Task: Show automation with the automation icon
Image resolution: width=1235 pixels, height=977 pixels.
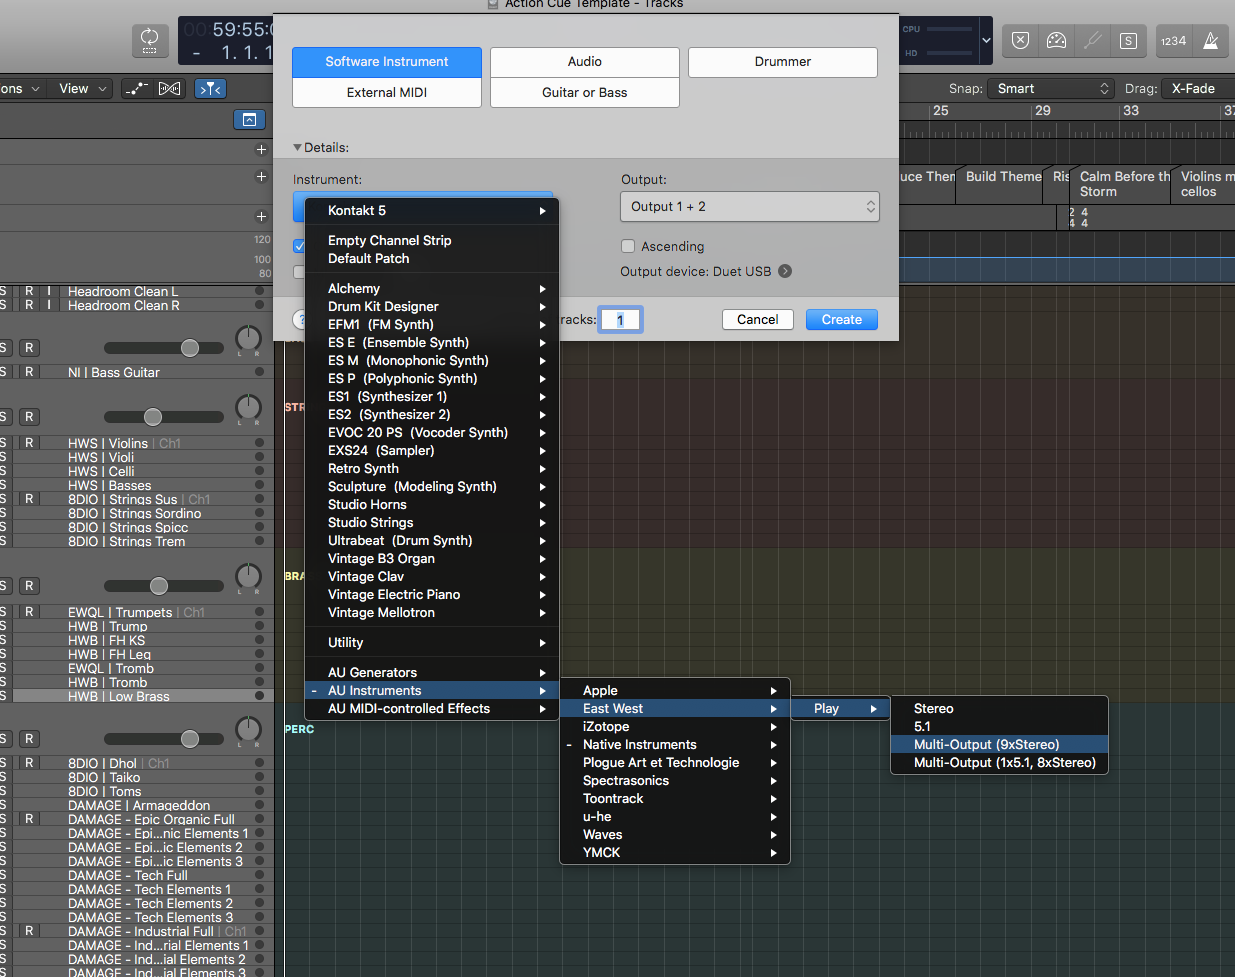Action: [x=136, y=89]
